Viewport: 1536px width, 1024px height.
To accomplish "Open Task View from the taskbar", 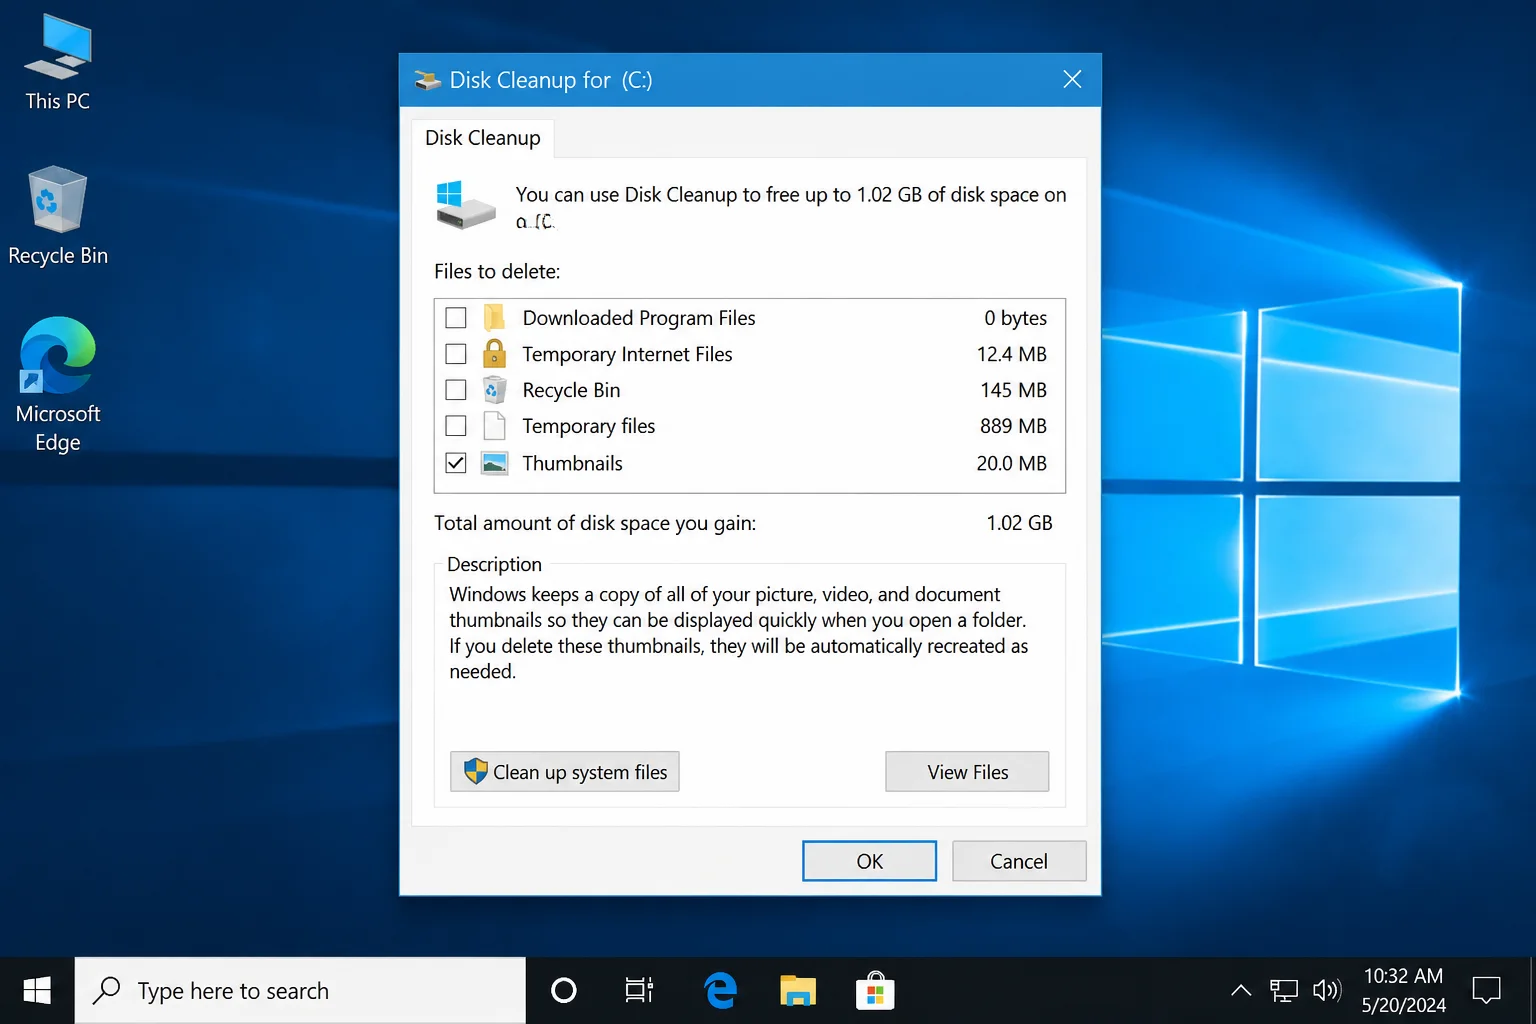I will click(639, 991).
